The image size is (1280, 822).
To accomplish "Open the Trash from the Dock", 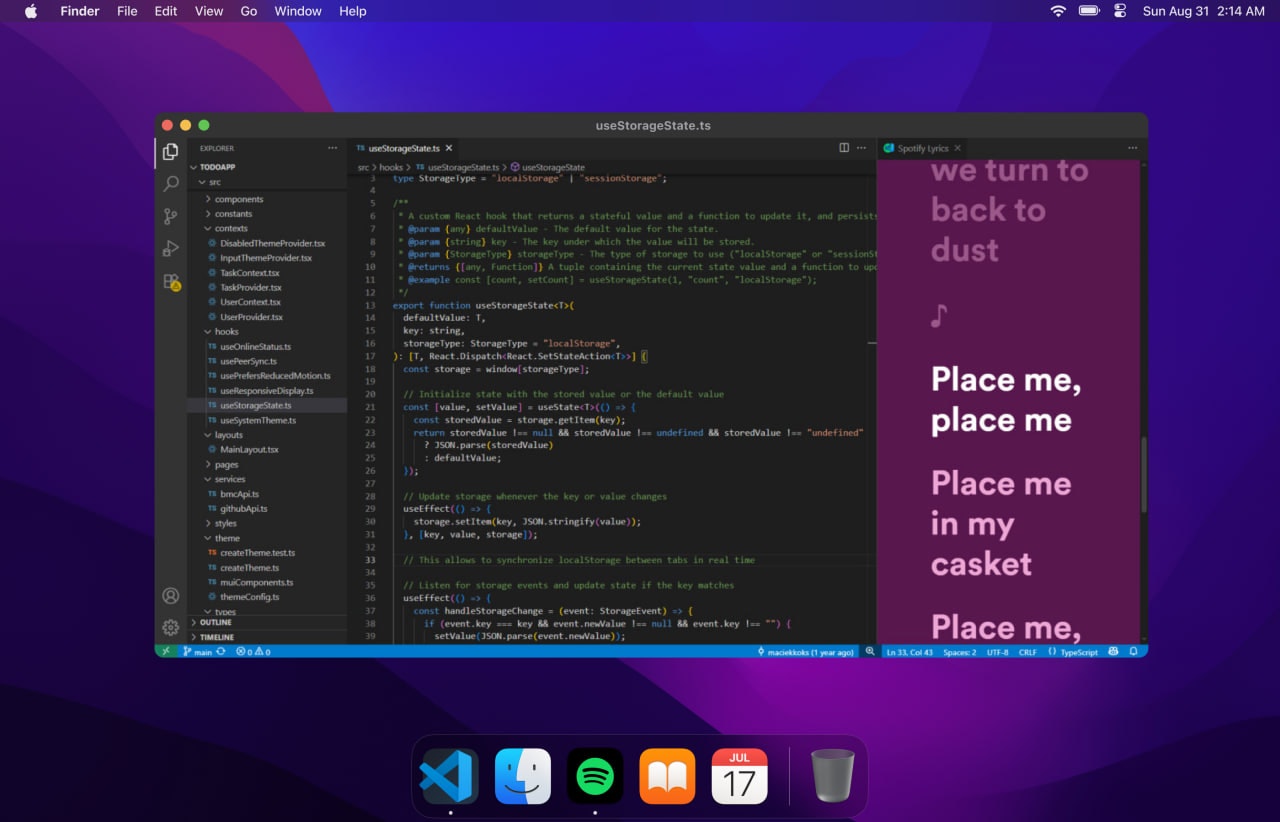I will [833, 776].
